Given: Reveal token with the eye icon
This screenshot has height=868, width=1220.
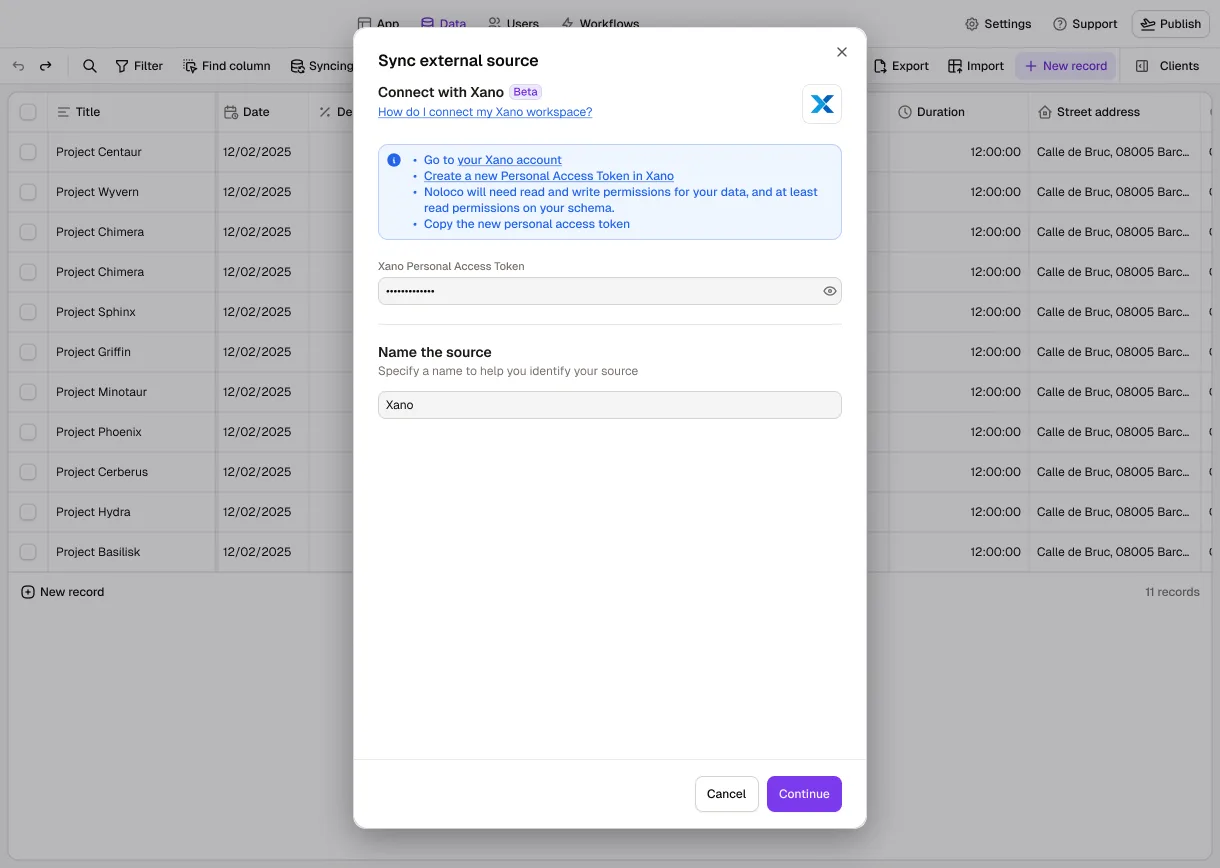Looking at the screenshot, I should point(829,291).
